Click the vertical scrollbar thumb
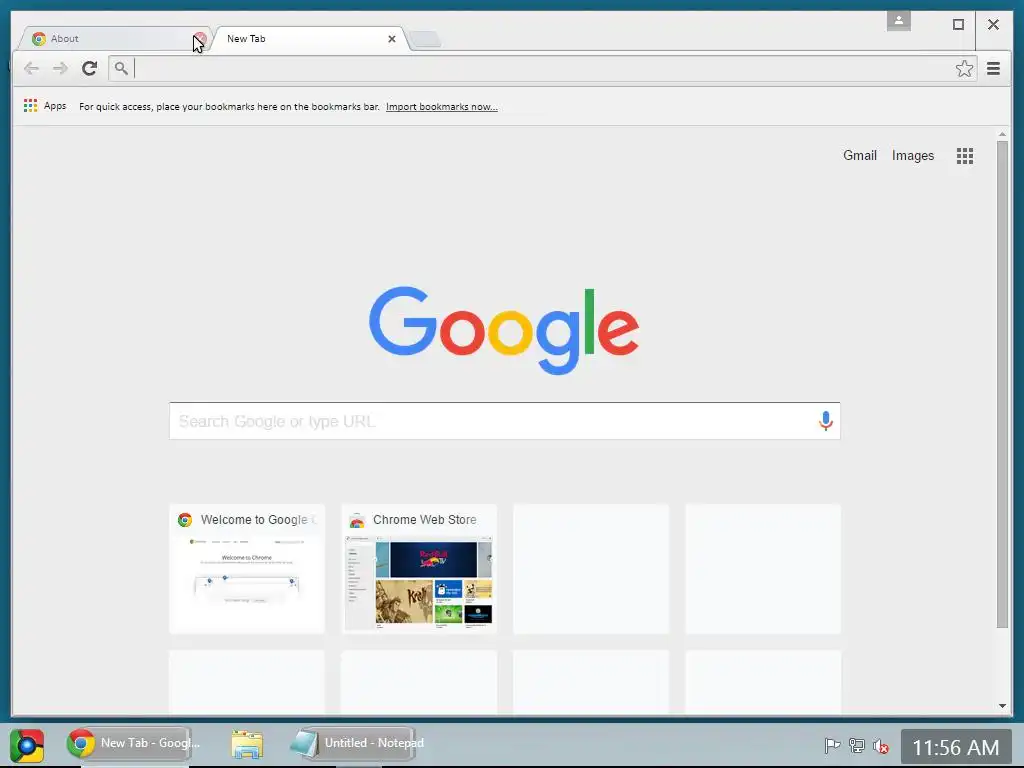 (1002, 384)
